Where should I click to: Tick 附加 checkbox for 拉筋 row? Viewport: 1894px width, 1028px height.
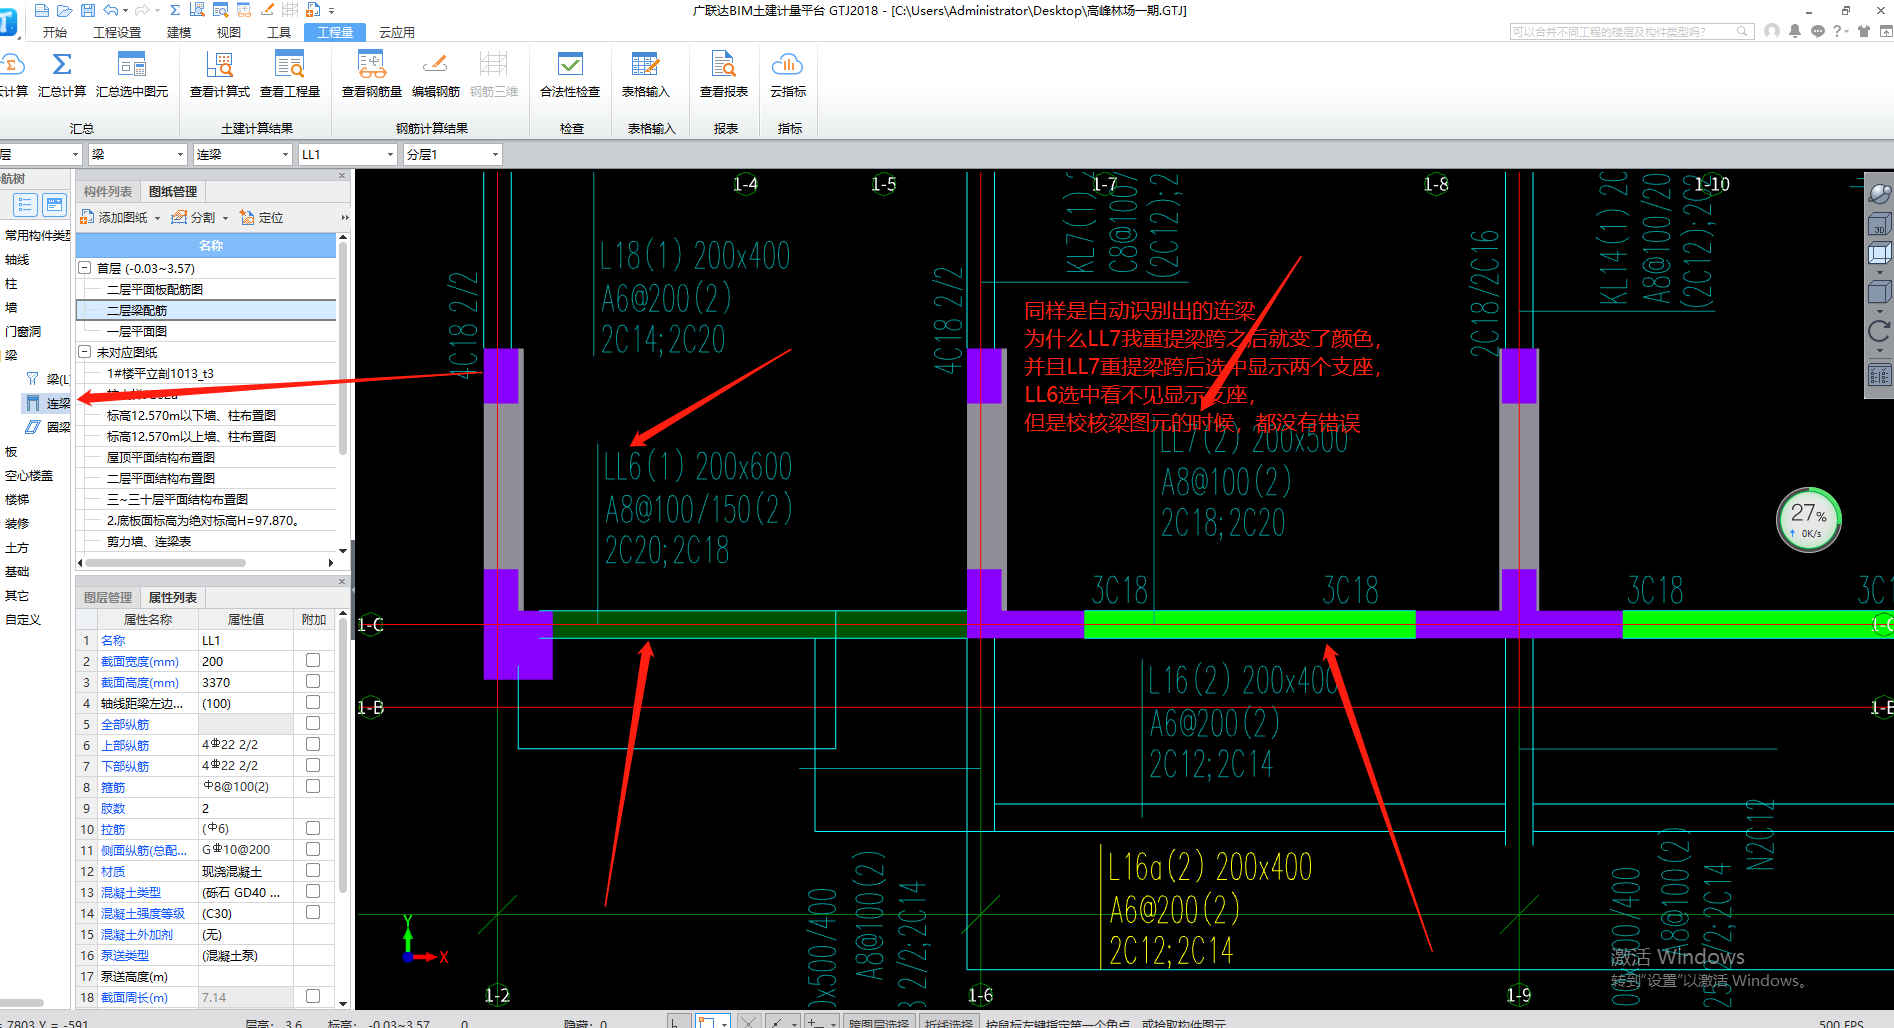pyautogui.click(x=313, y=828)
